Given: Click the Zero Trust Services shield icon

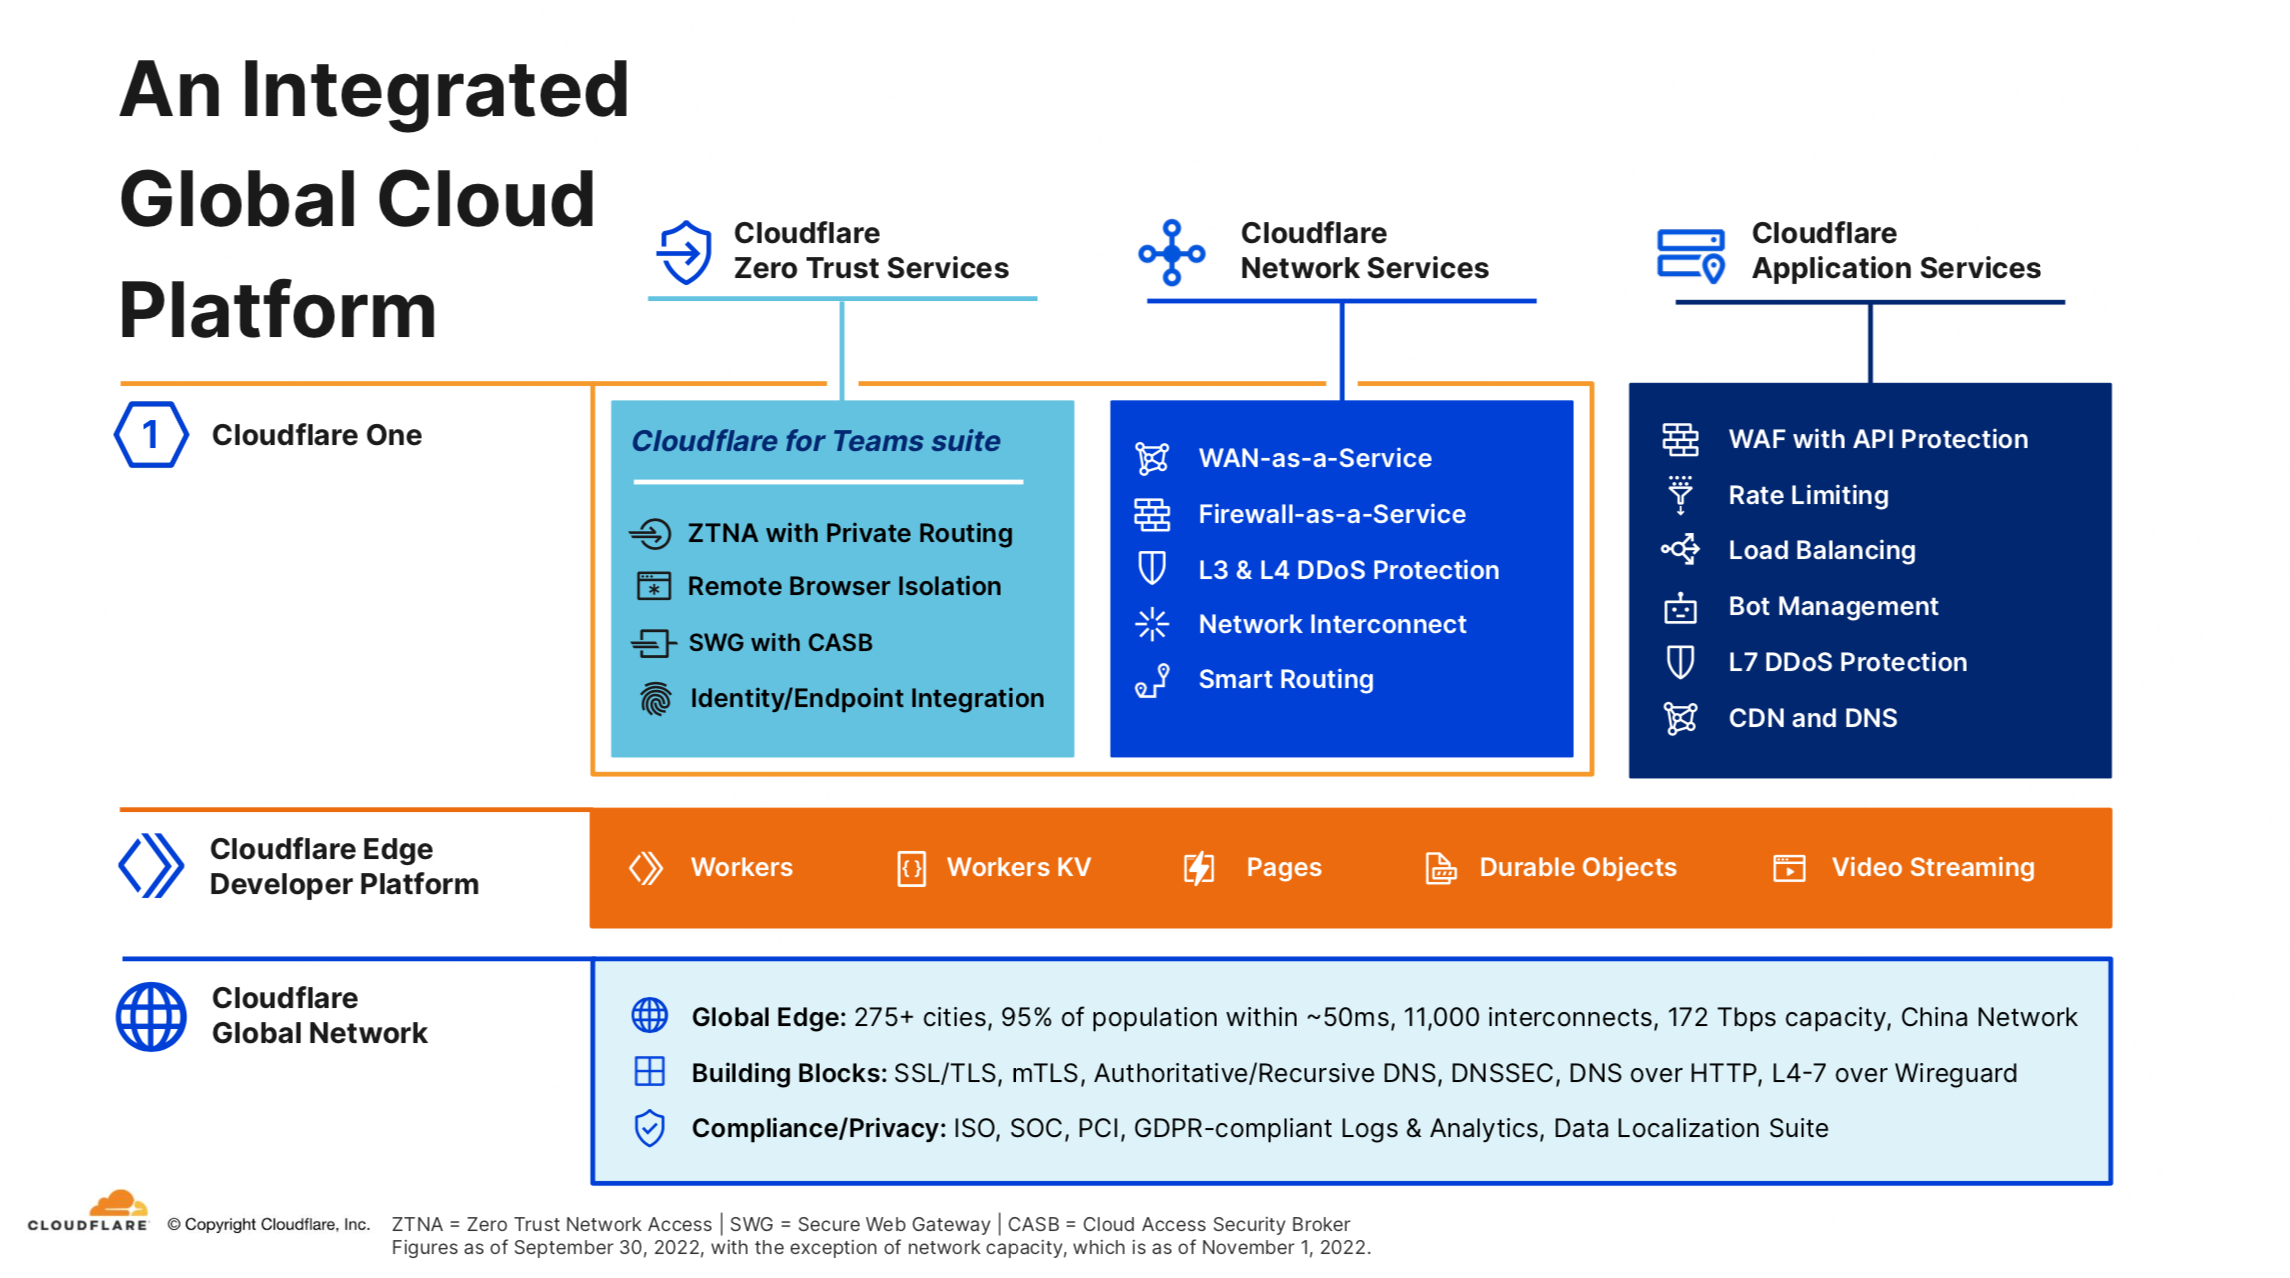Looking at the screenshot, I should click(685, 252).
